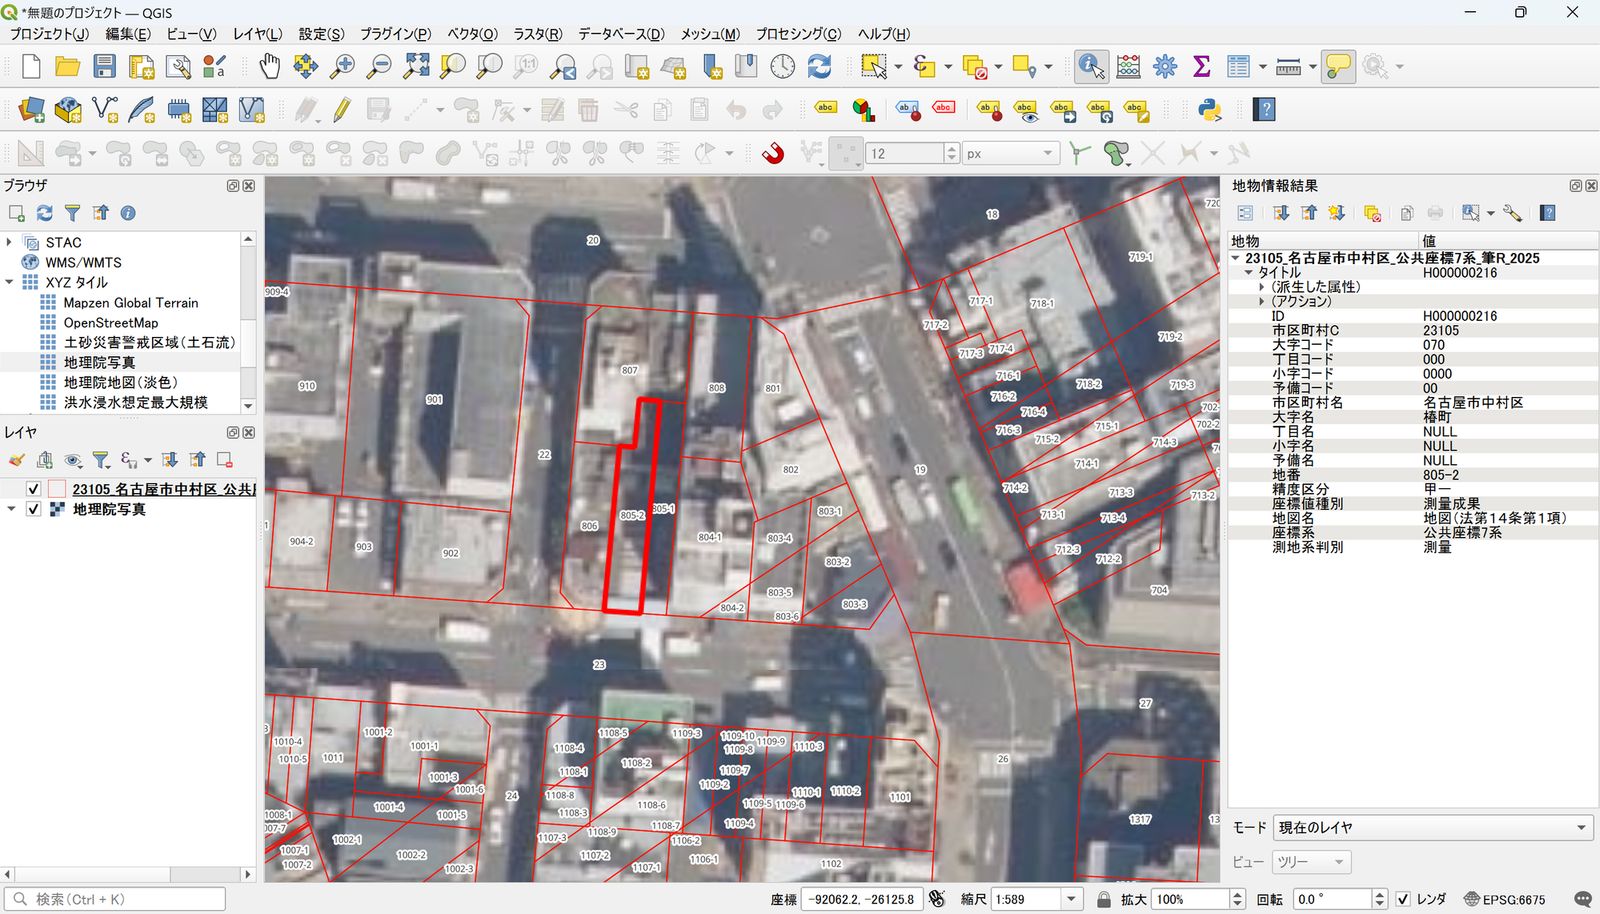1600x914 pixels.
Task: Click the 座標 coordinate input field
Action: pyautogui.click(x=861, y=899)
